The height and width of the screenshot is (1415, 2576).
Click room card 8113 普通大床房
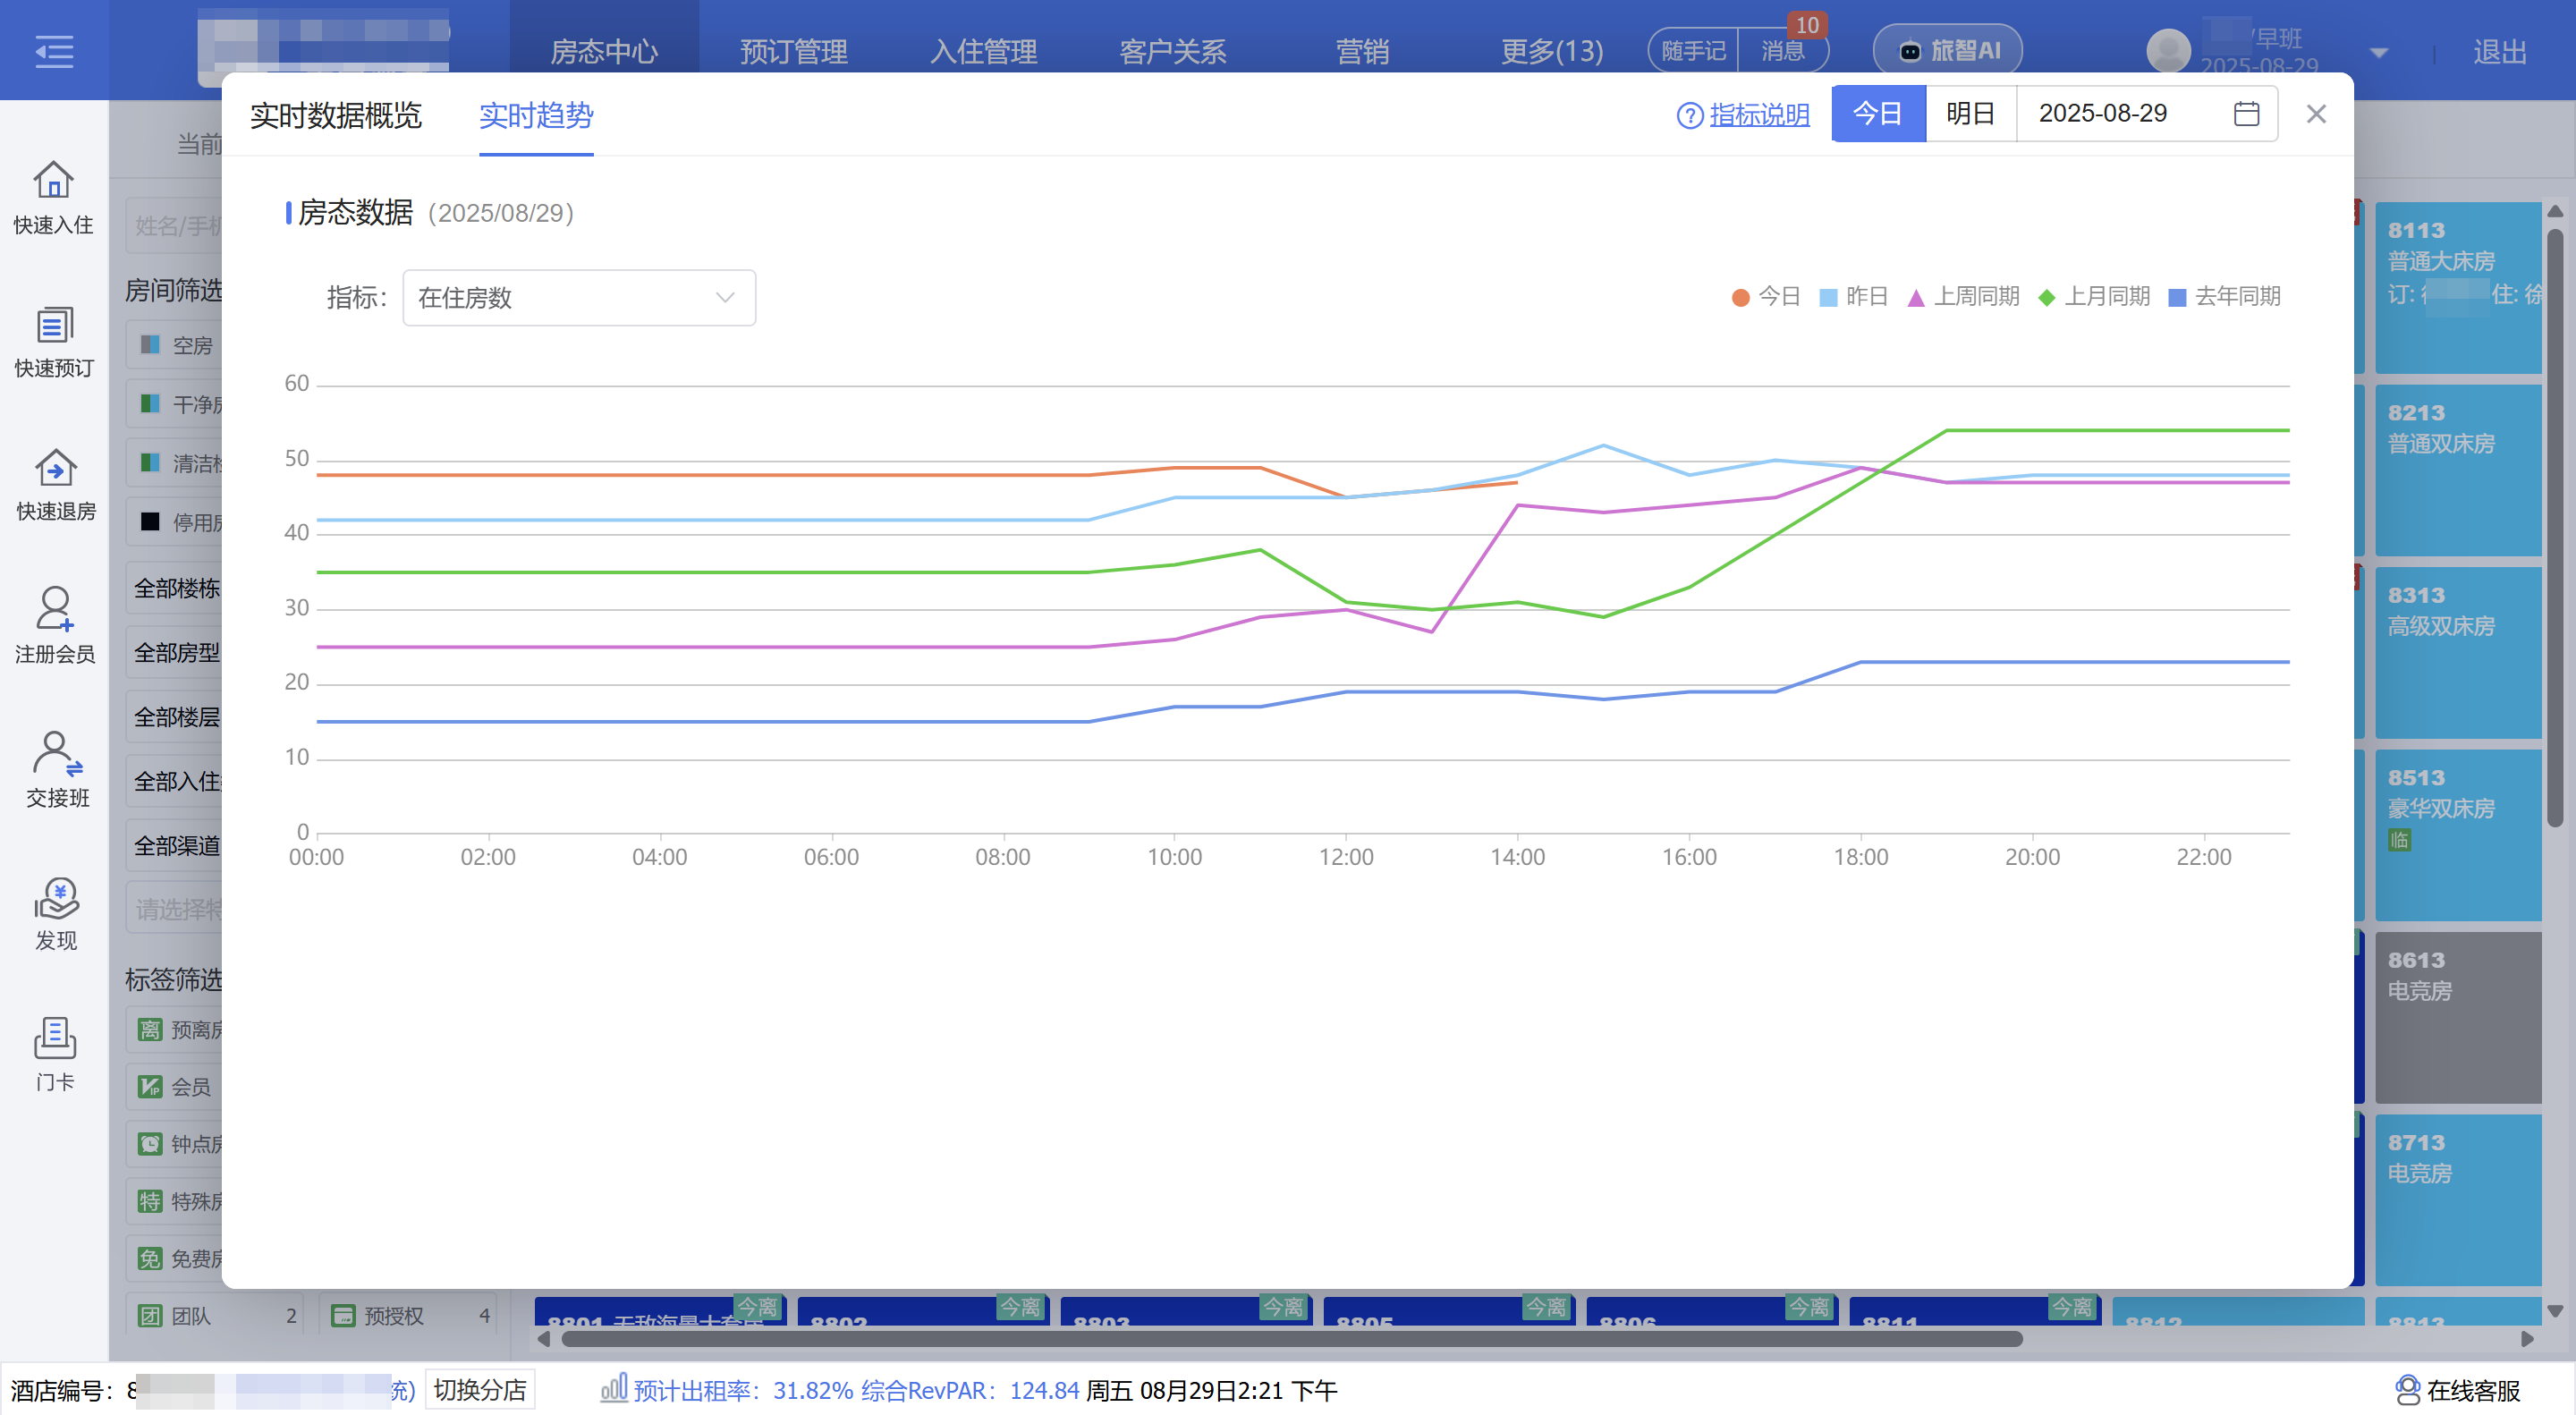[2458, 288]
